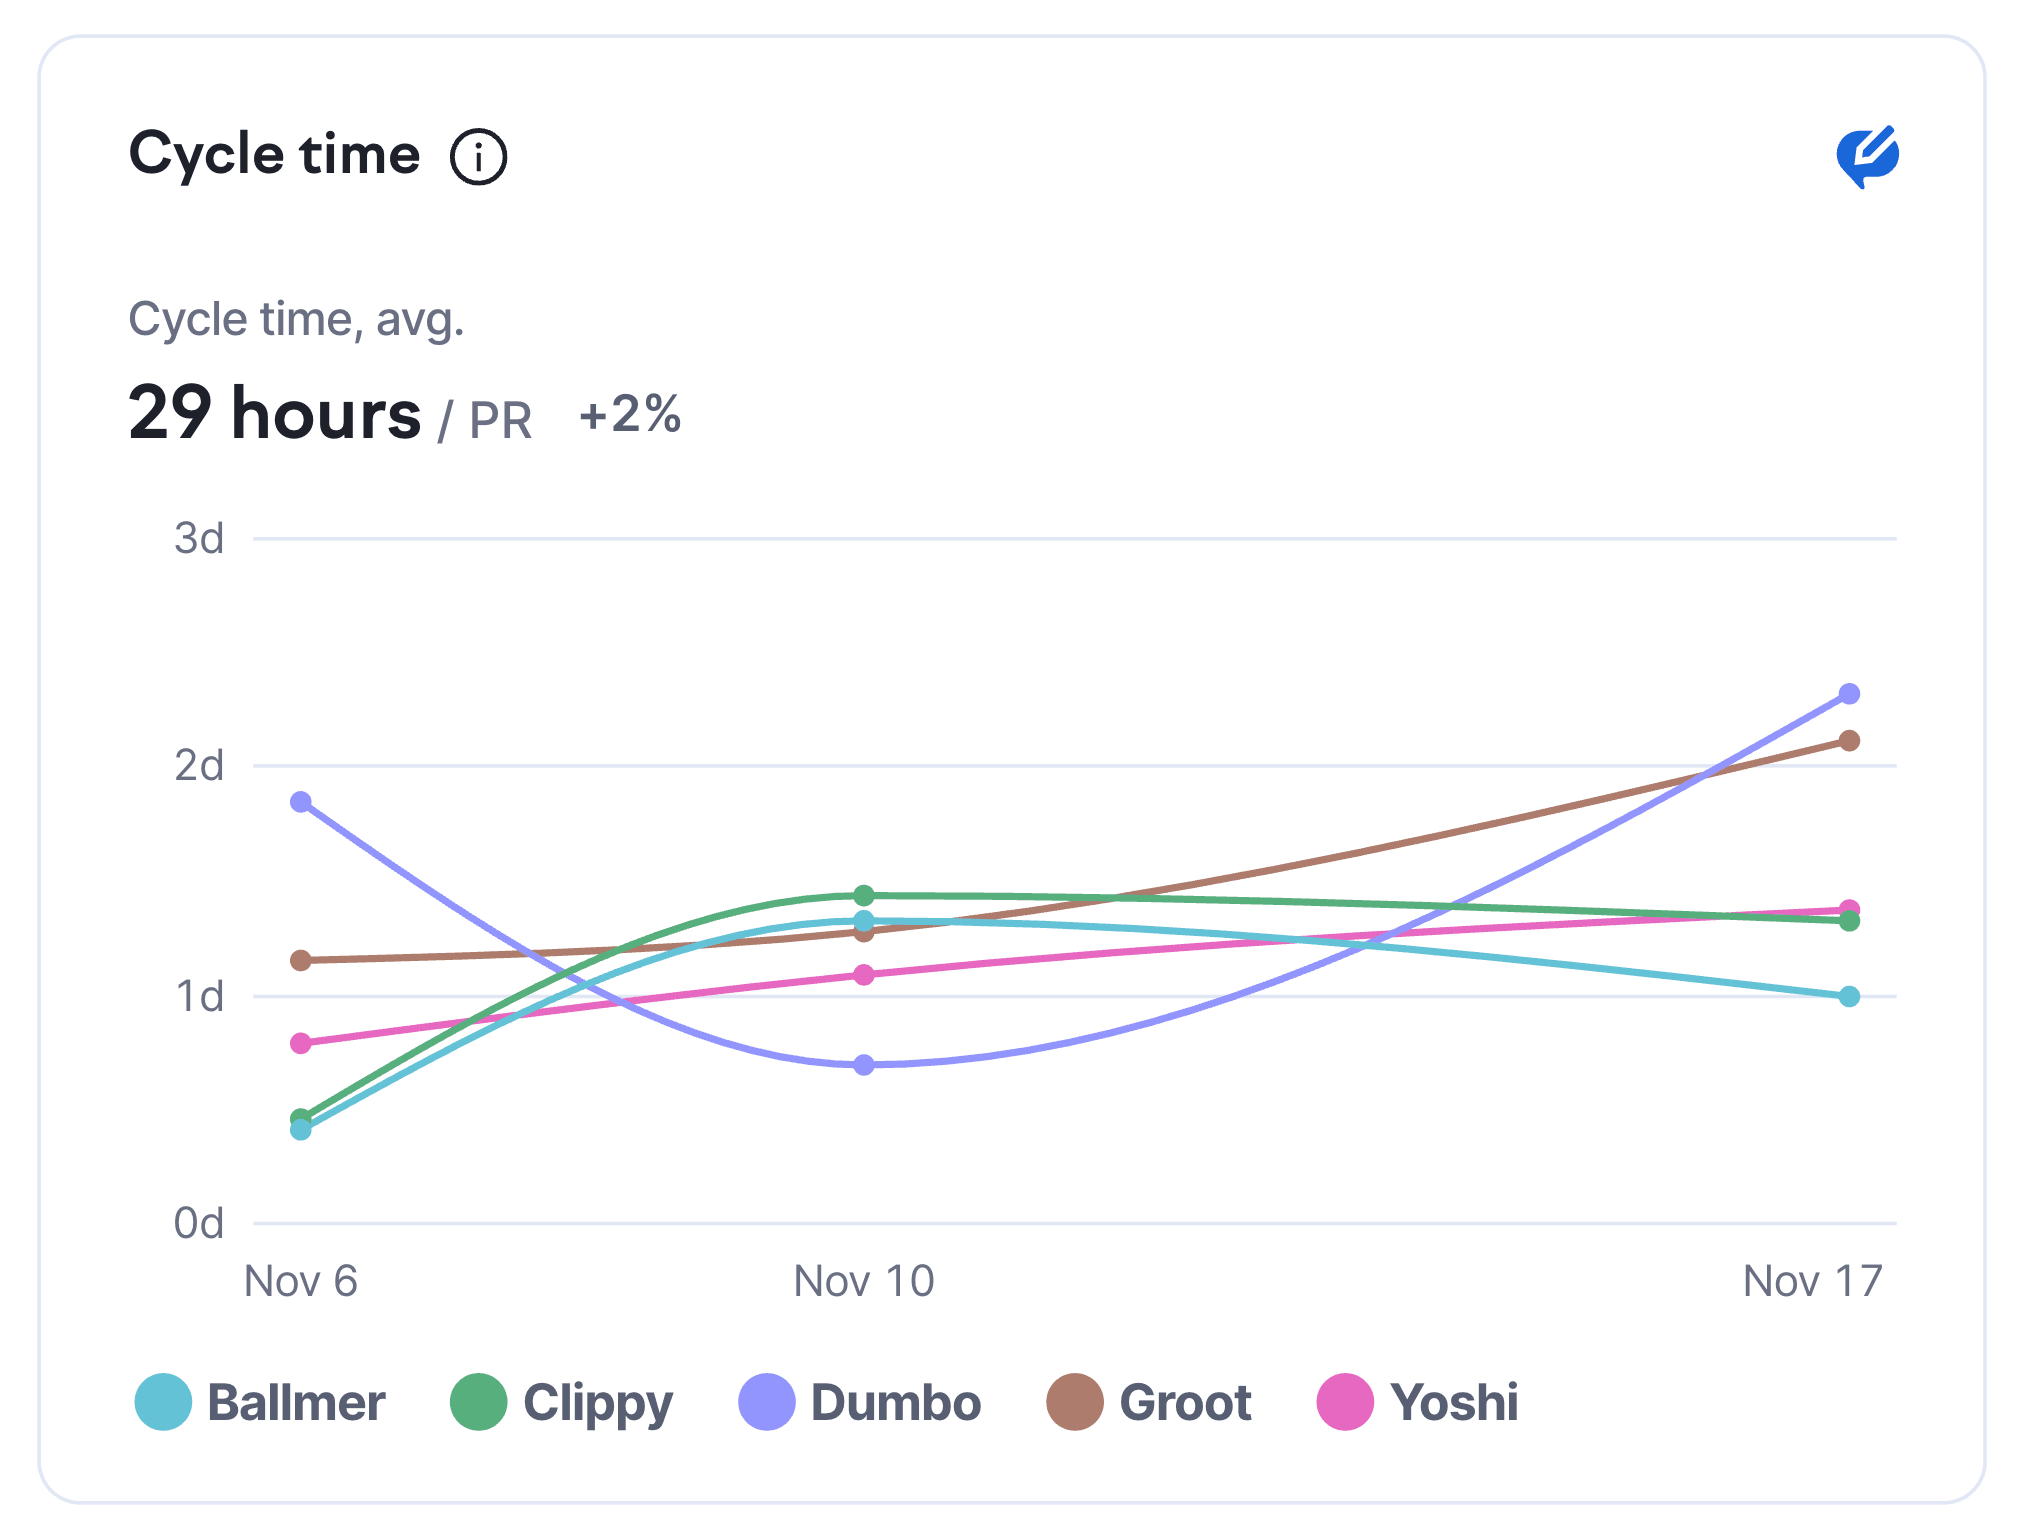Select Groot's Nov 17 data point
Image resolution: width=2024 pixels, height=1538 pixels.
(1849, 741)
